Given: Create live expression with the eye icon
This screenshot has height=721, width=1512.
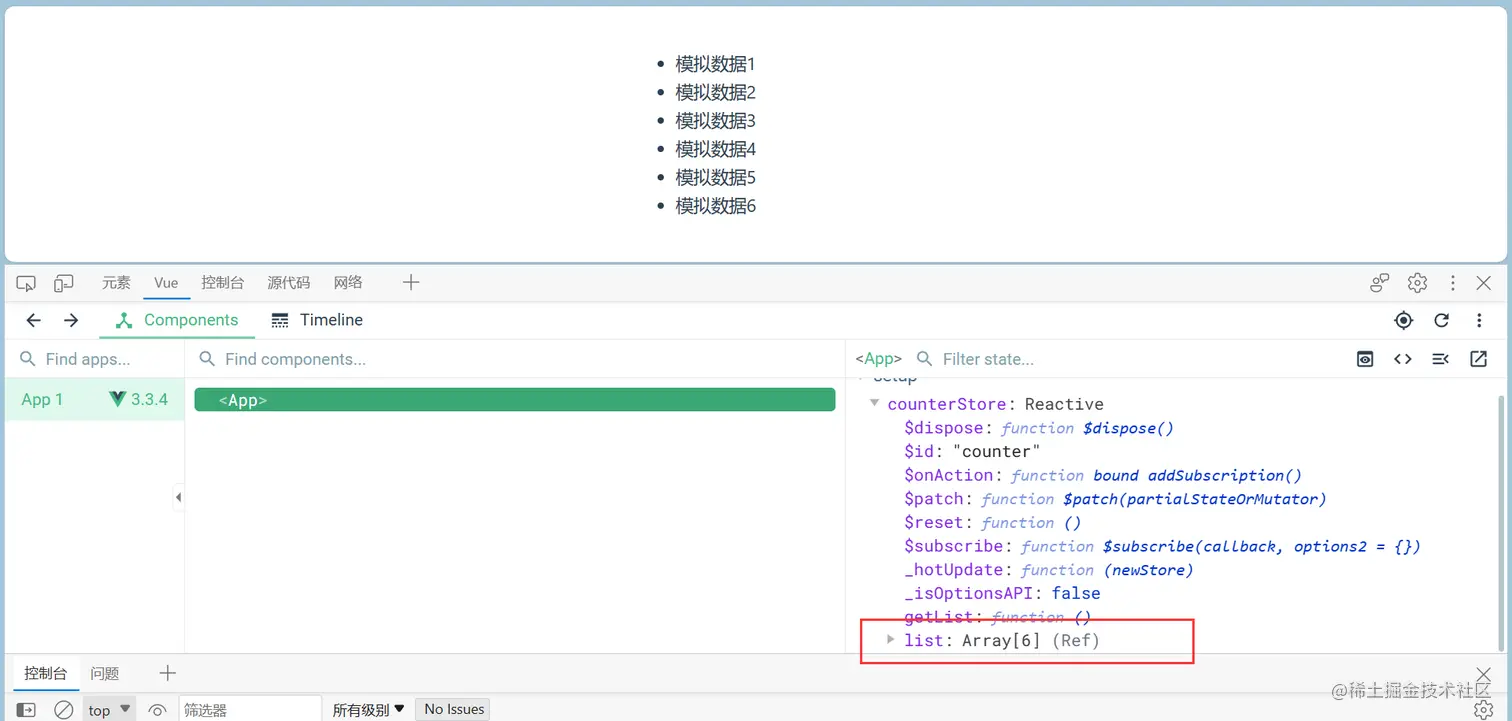Looking at the screenshot, I should (x=157, y=710).
